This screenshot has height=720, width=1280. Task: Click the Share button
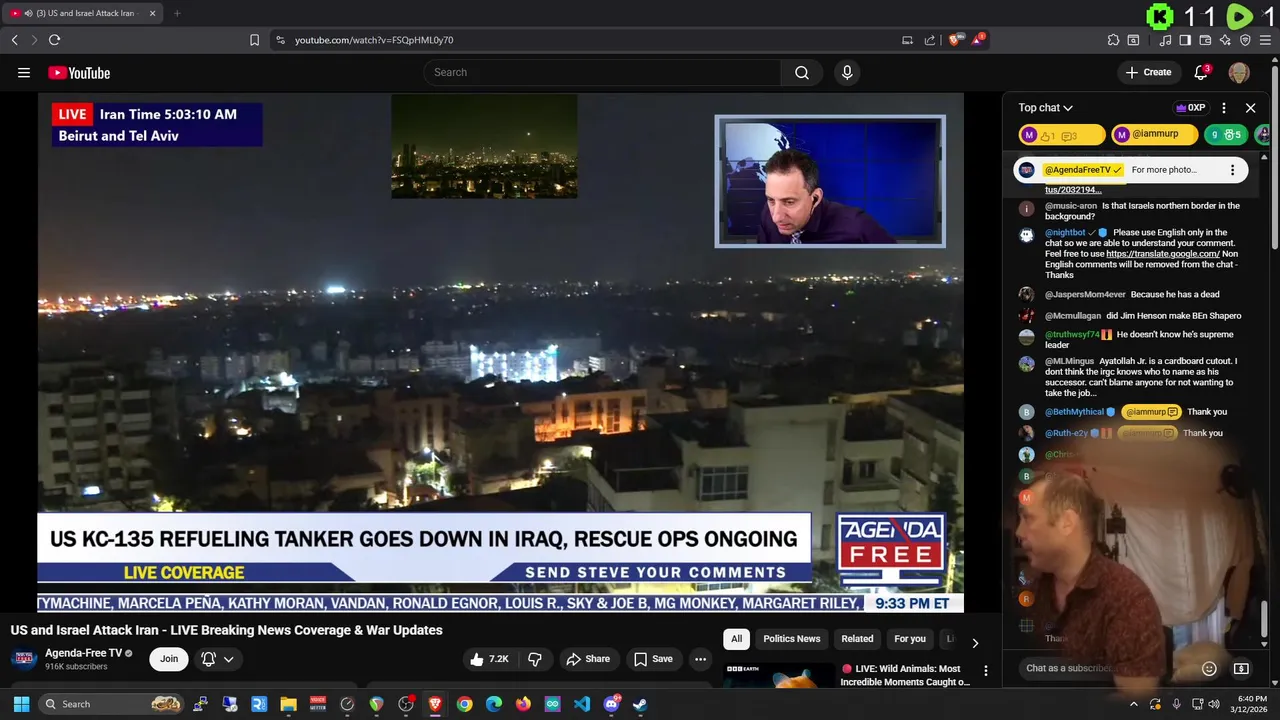[x=587, y=659]
